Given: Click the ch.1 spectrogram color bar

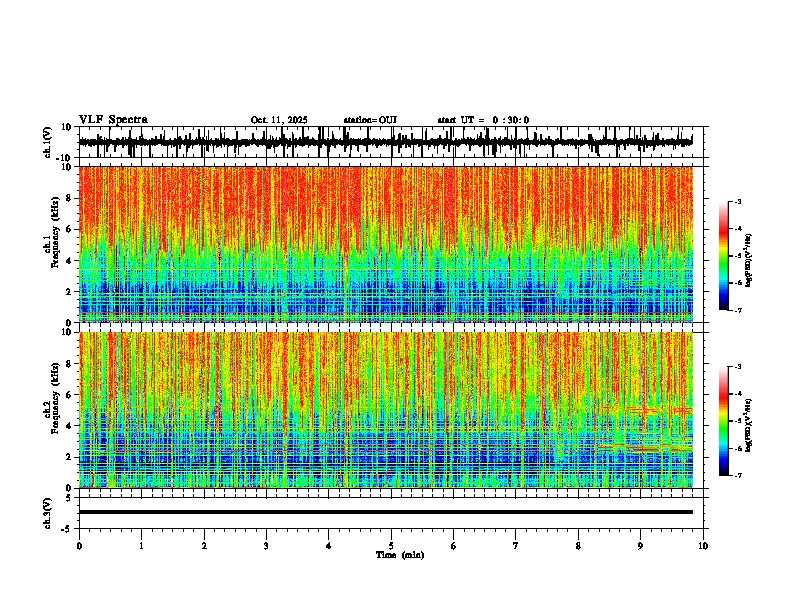Looking at the screenshot, I should 724,256.
